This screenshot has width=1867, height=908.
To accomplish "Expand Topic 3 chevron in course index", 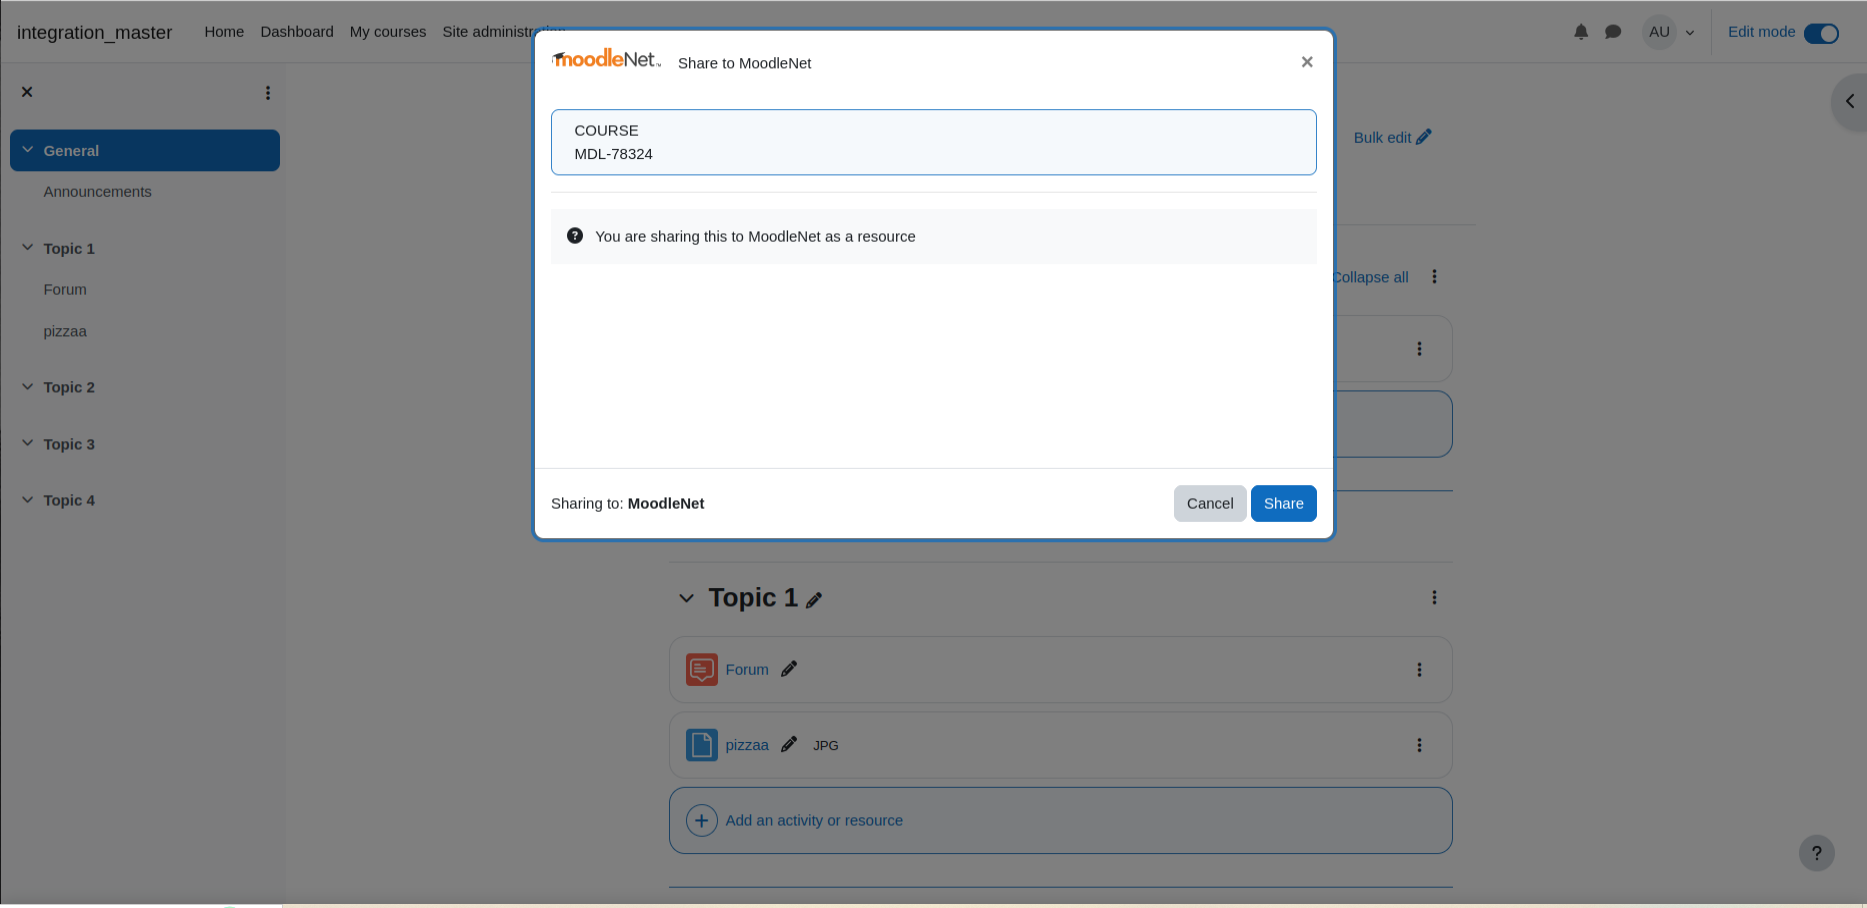I will pos(28,444).
